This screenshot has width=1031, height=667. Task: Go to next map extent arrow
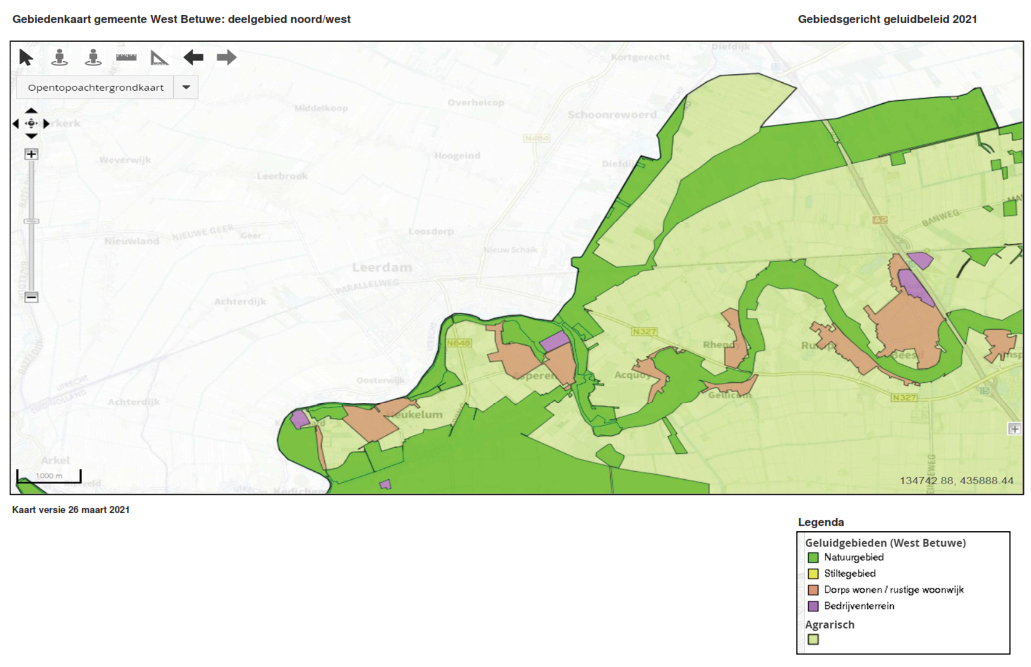click(227, 57)
